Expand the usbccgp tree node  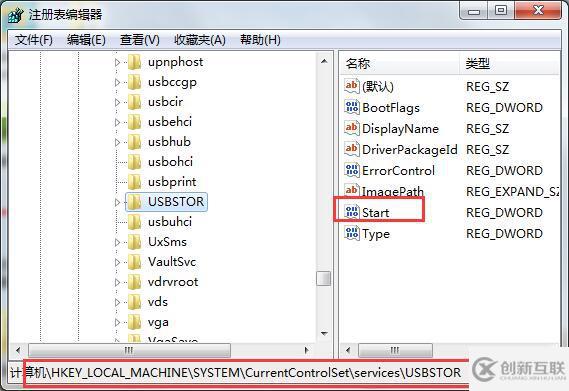click(x=117, y=82)
